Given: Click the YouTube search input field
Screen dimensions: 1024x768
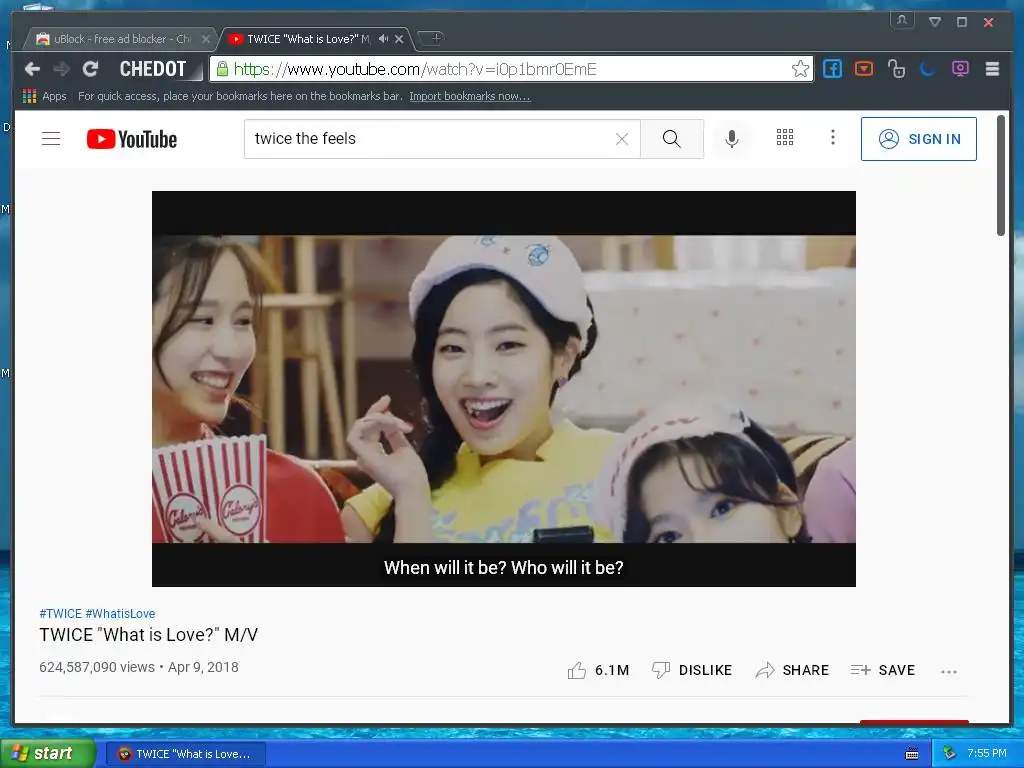Looking at the screenshot, I should 431,138.
